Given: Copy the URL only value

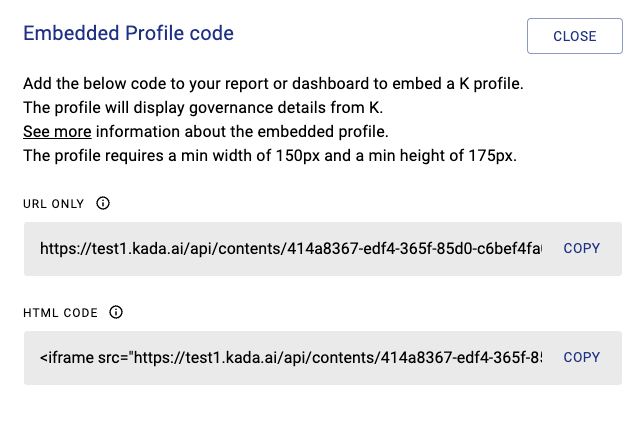Looking at the screenshot, I should click(581, 248).
